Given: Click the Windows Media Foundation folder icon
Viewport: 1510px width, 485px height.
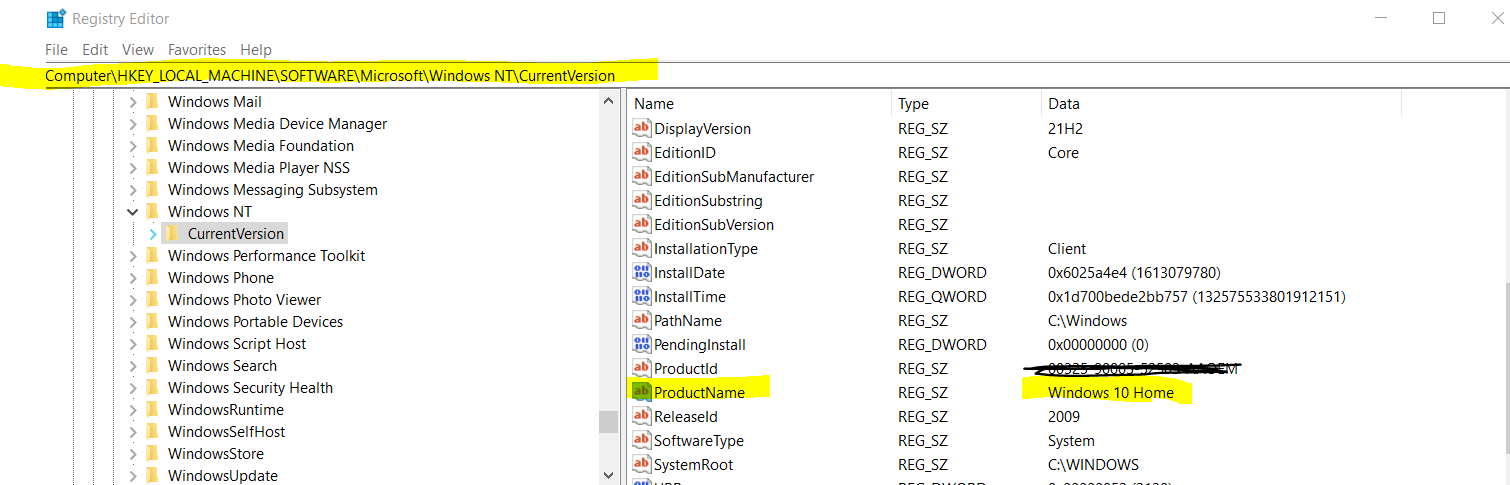Looking at the screenshot, I should pyautogui.click(x=152, y=145).
